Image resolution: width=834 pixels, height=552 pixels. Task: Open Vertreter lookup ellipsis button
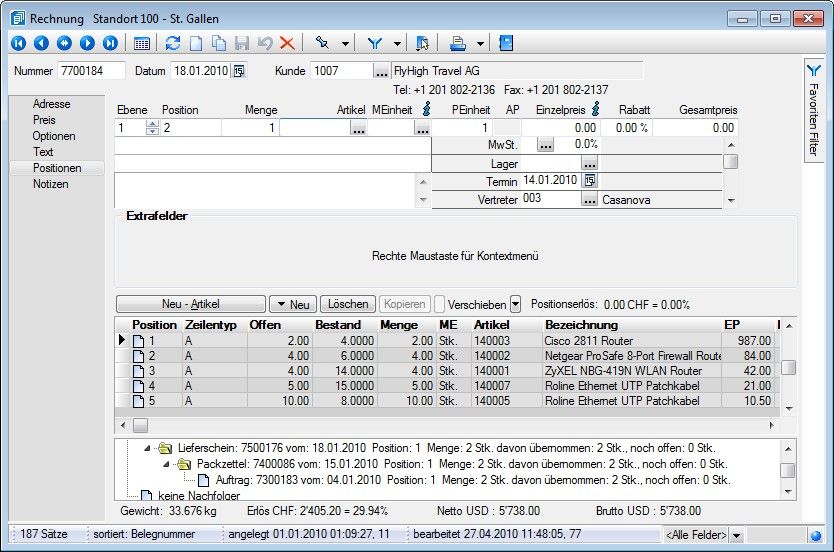(x=589, y=199)
